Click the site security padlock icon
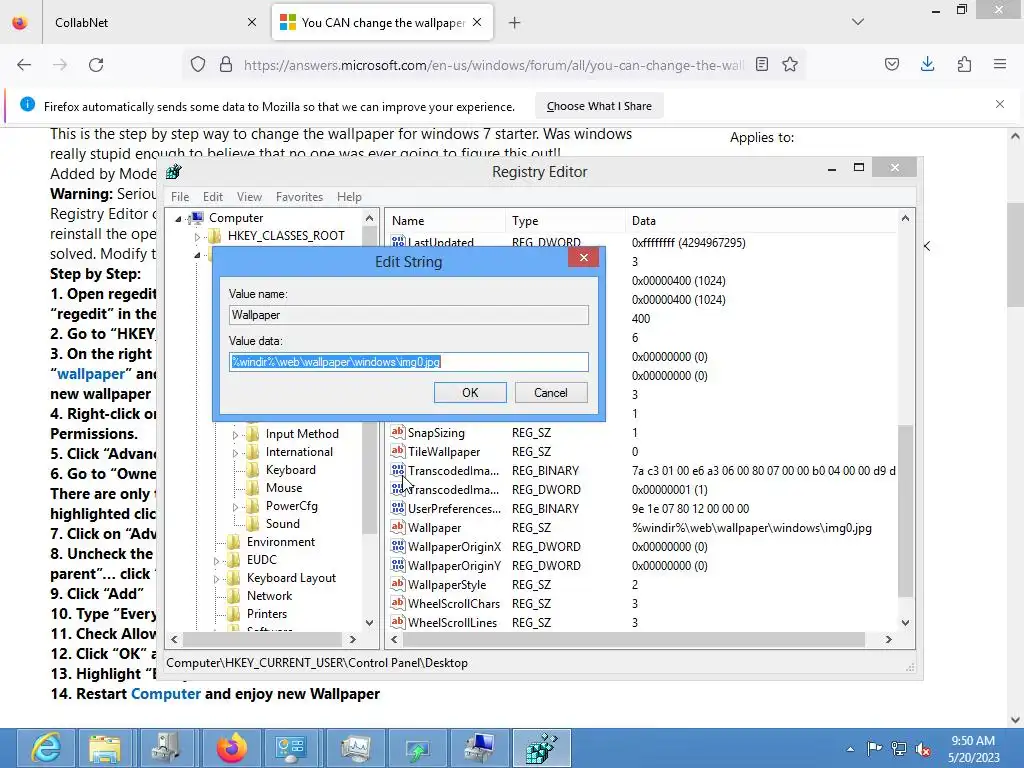The height and width of the screenshot is (768, 1024). pyautogui.click(x=226, y=65)
